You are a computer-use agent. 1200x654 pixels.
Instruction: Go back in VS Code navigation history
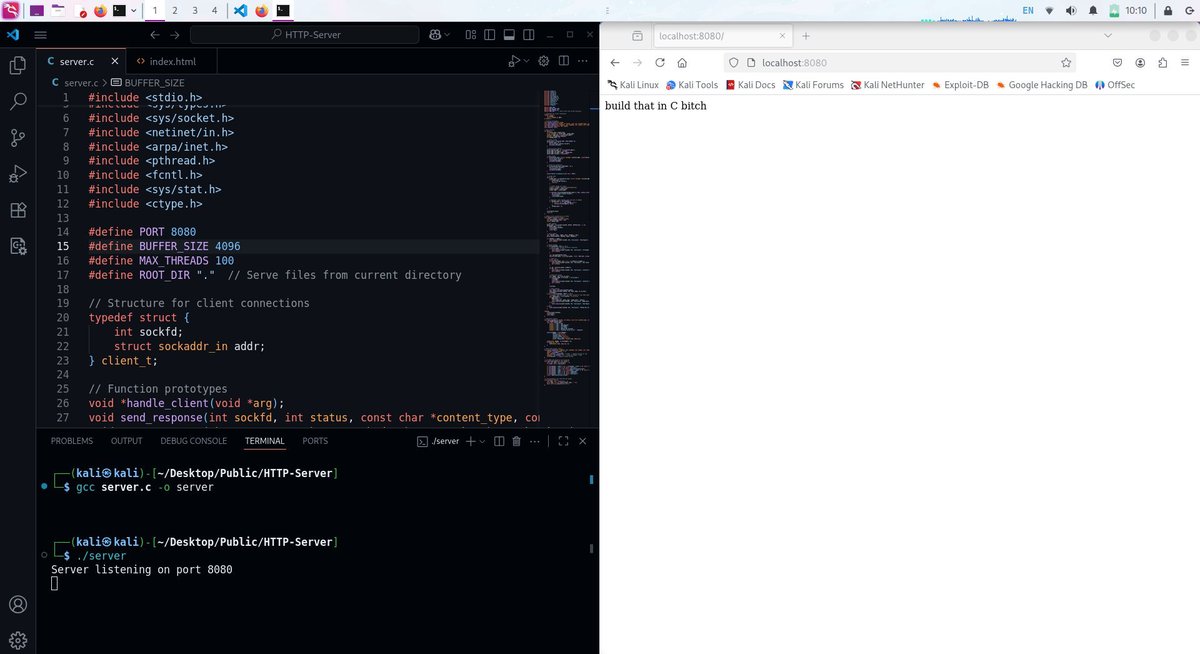(155, 34)
